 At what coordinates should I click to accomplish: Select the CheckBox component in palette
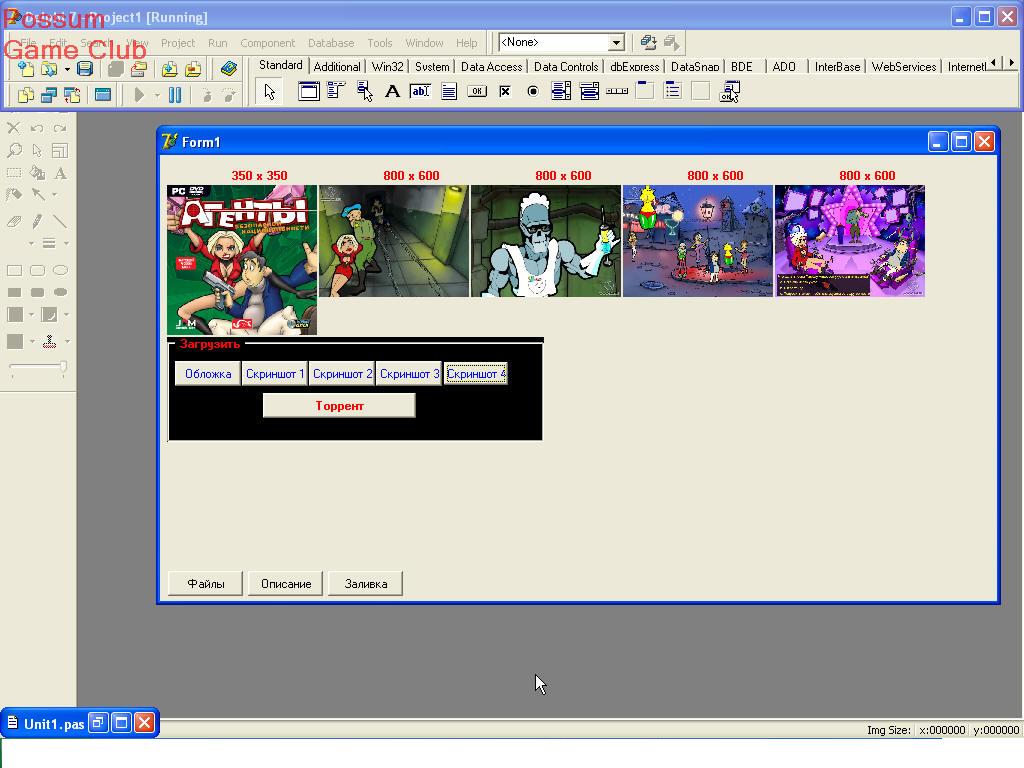point(505,91)
